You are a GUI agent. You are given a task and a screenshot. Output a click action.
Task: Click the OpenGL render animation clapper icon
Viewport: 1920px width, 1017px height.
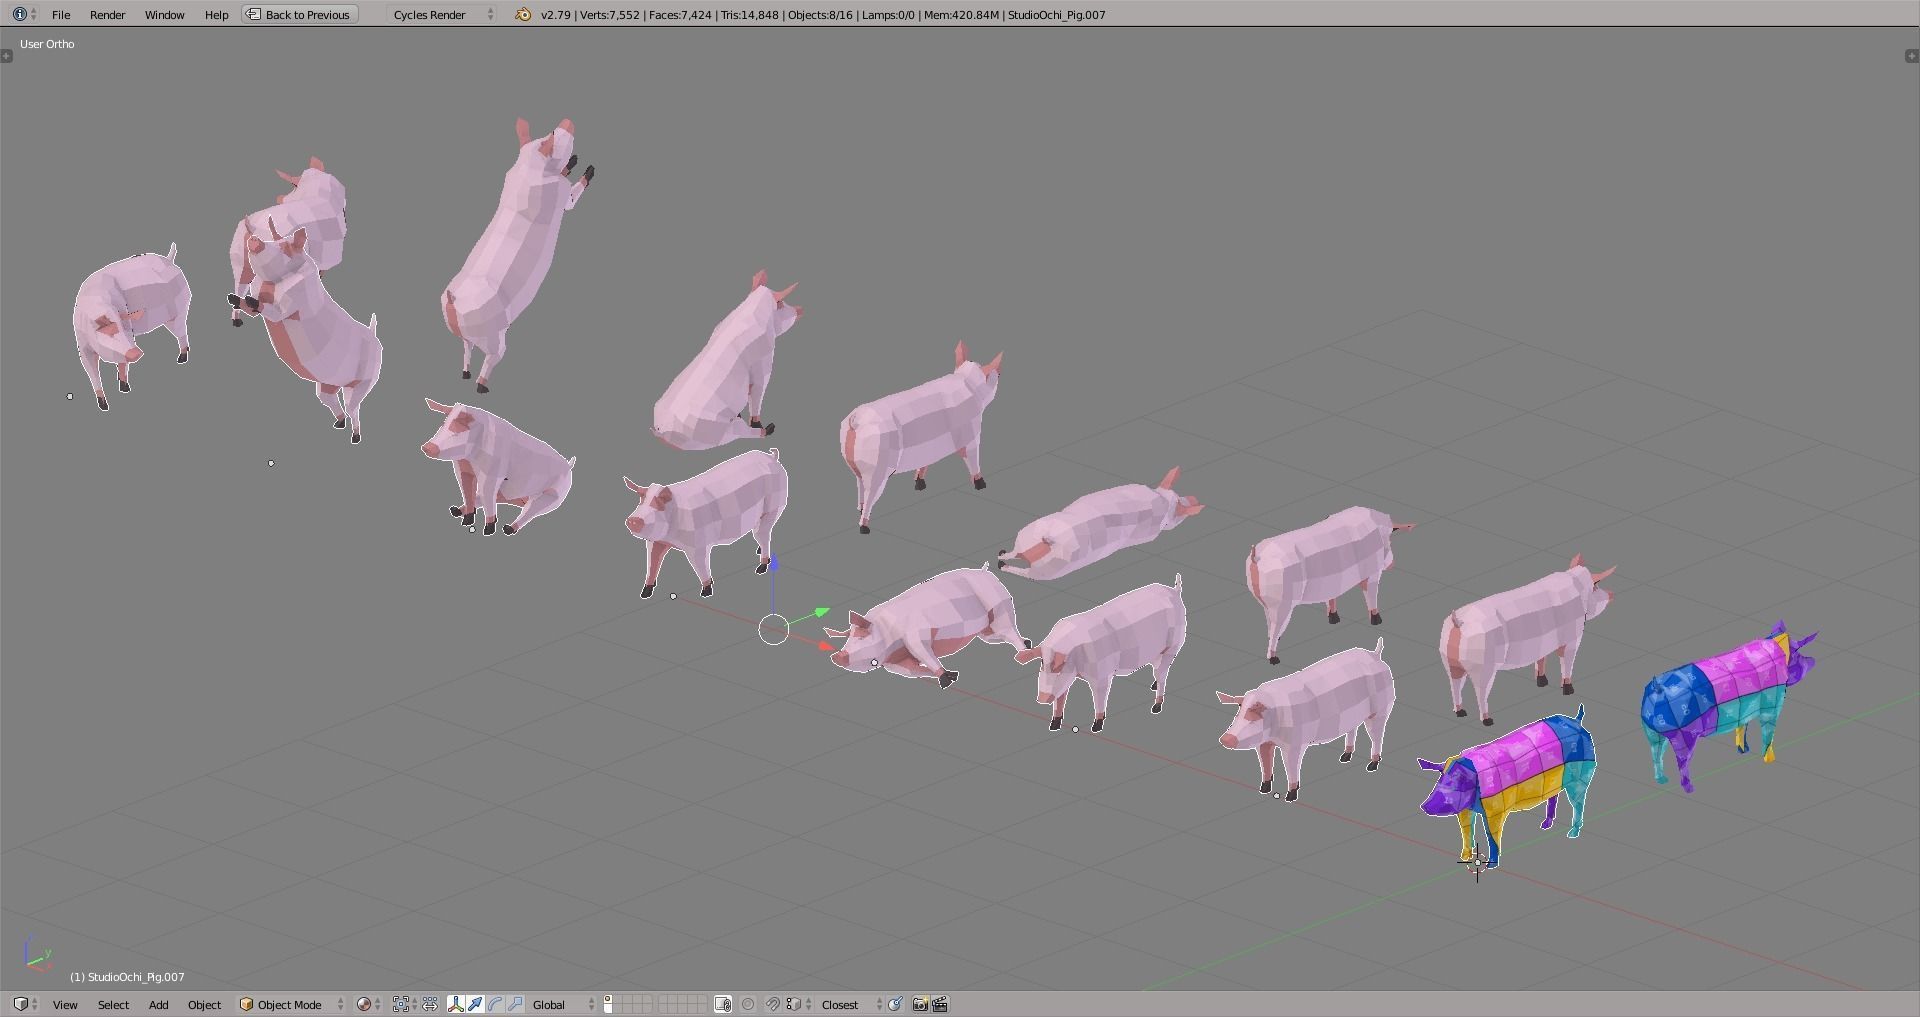click(x=940, y=1004)
